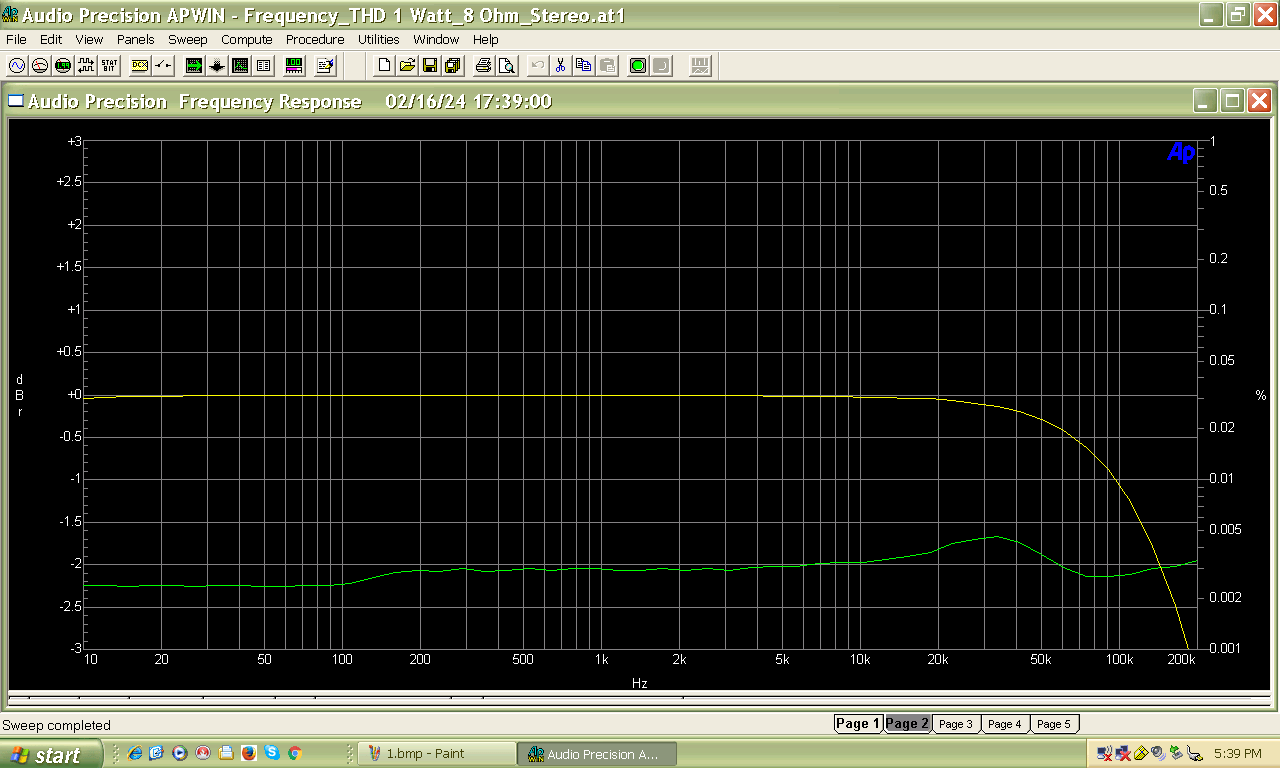1280x768 pixels.
Task: Open the Sweep panel icon
Action: [x=194, y=66]
